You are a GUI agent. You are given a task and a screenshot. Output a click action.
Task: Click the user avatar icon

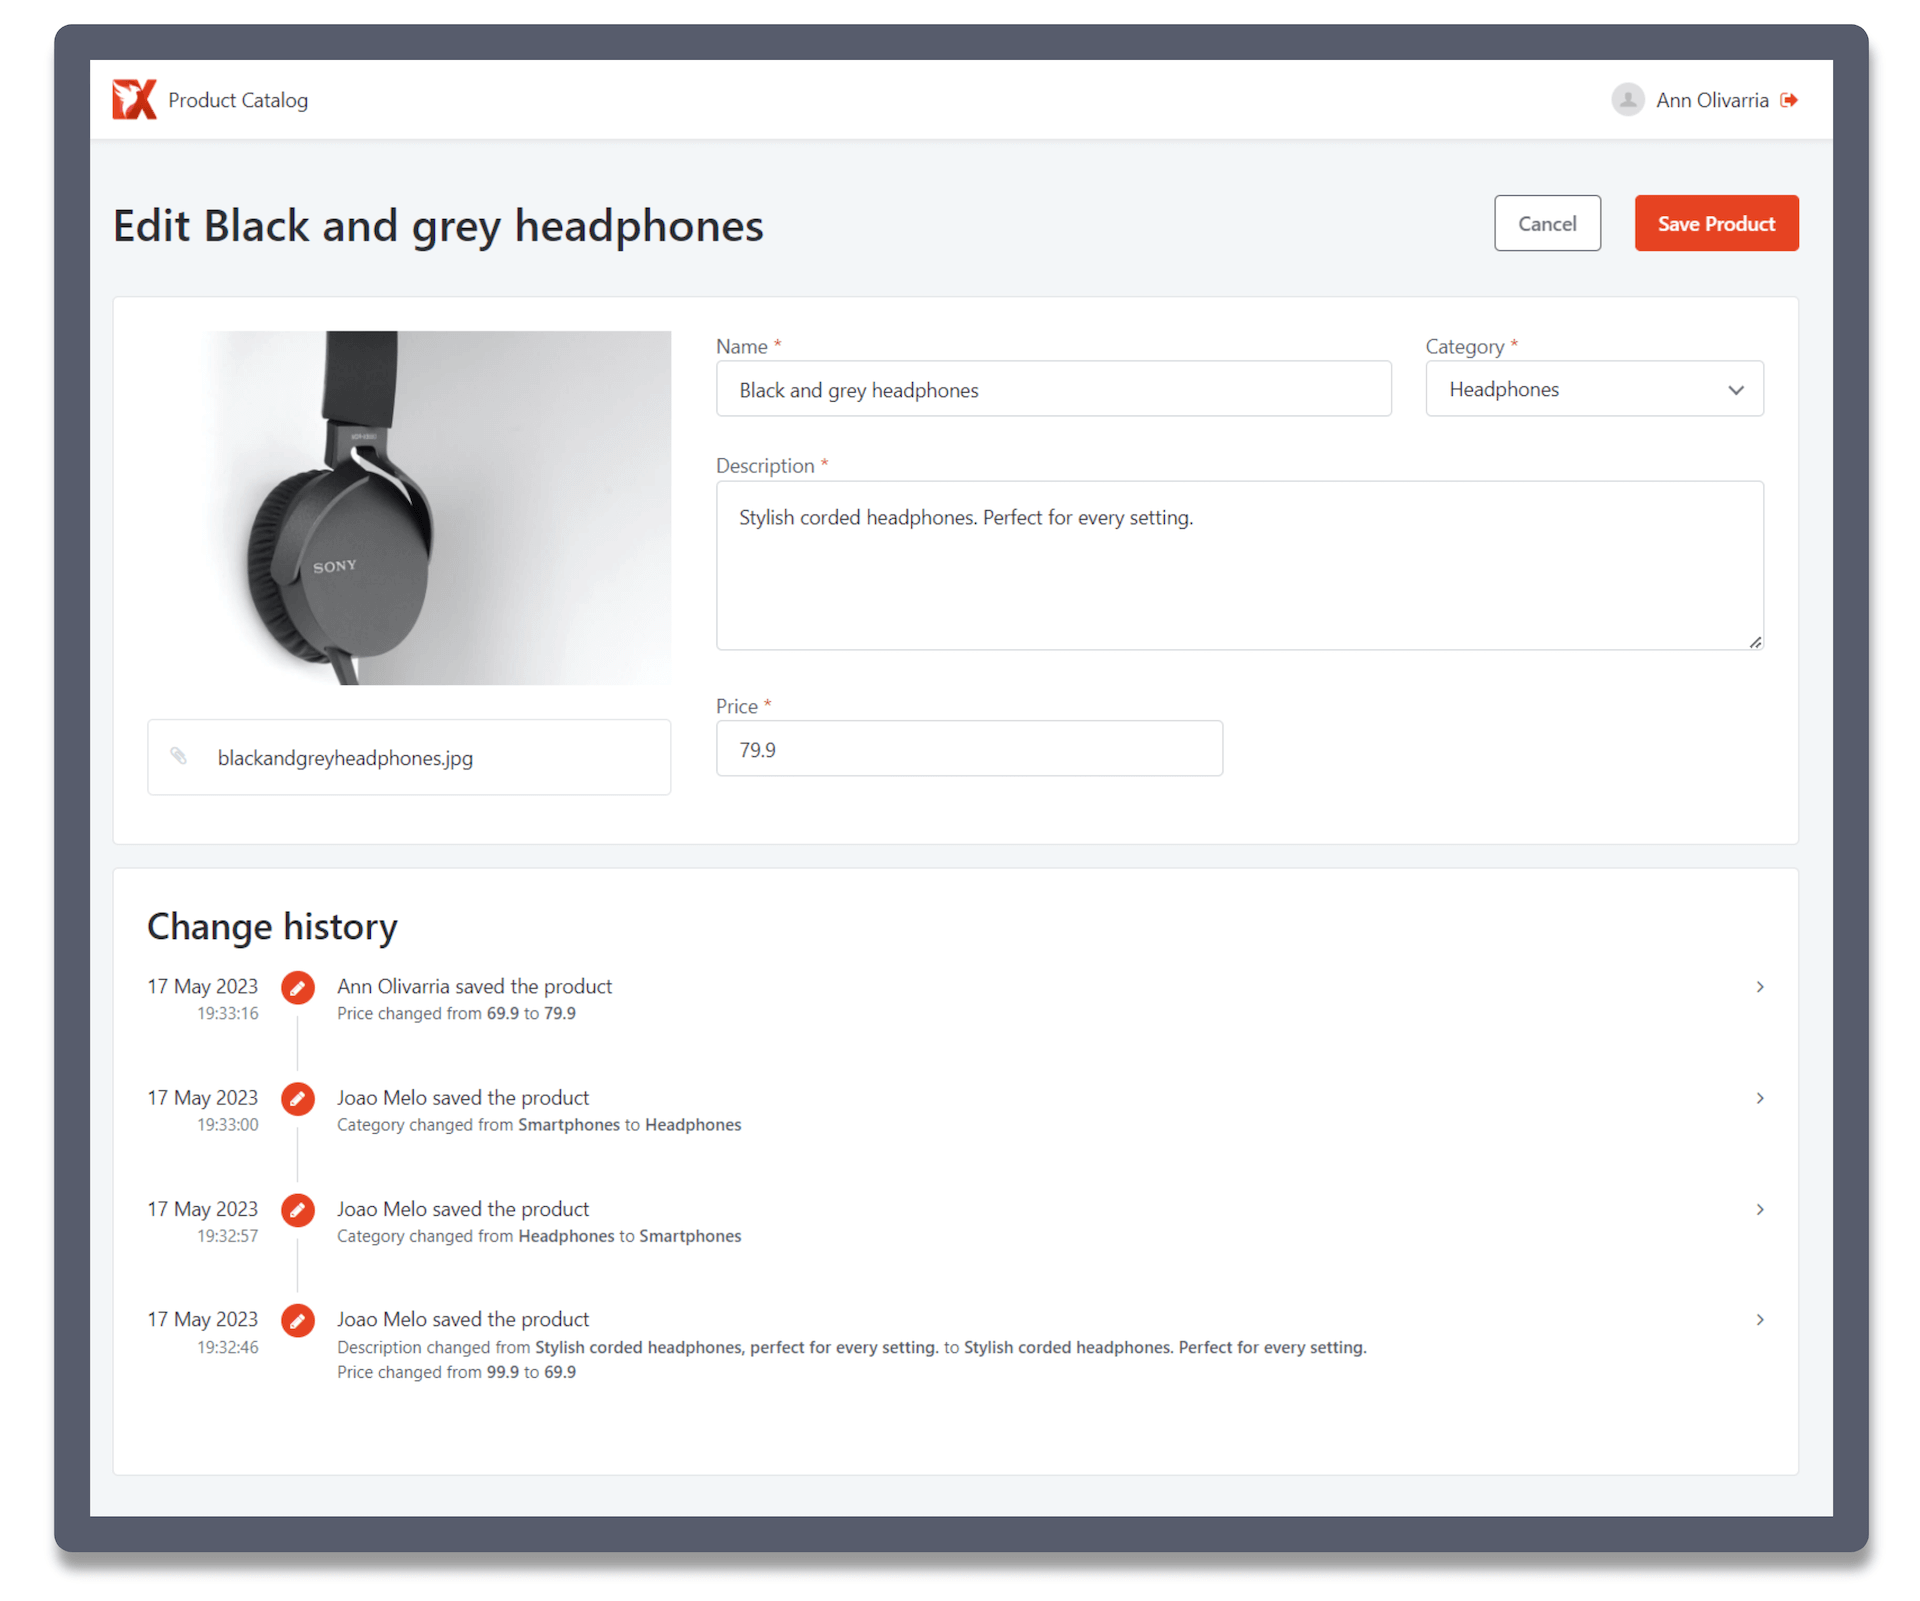point(1627,100)
